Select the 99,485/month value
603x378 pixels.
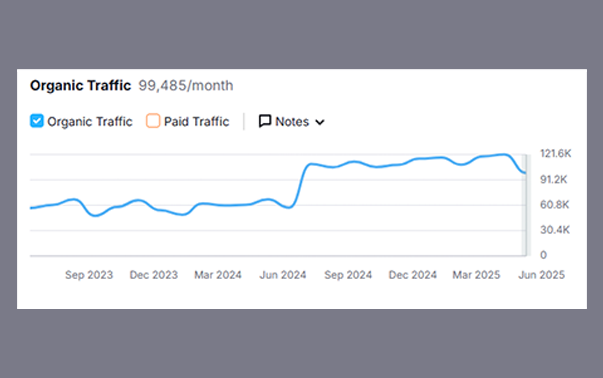click(x=186, y=85)
